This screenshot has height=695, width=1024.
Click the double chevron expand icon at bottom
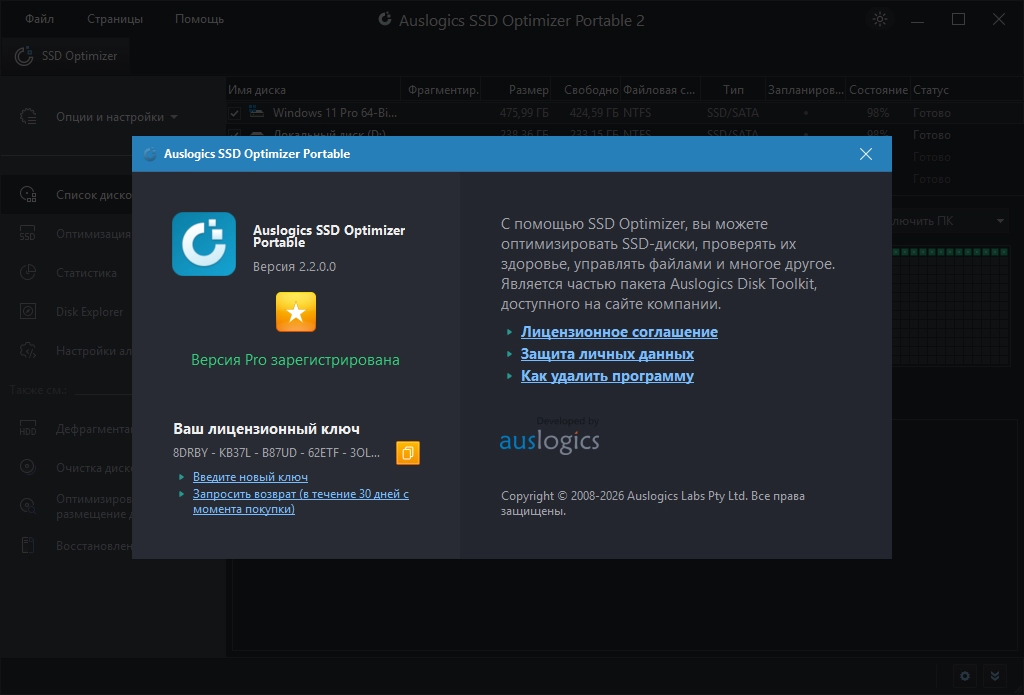[995, 676]
